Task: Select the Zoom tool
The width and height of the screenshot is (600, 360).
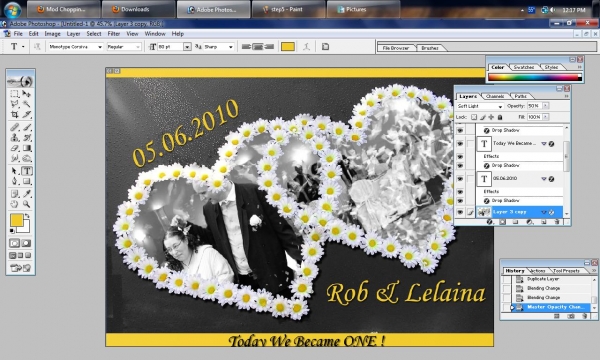Action: (x=26, y=204)
